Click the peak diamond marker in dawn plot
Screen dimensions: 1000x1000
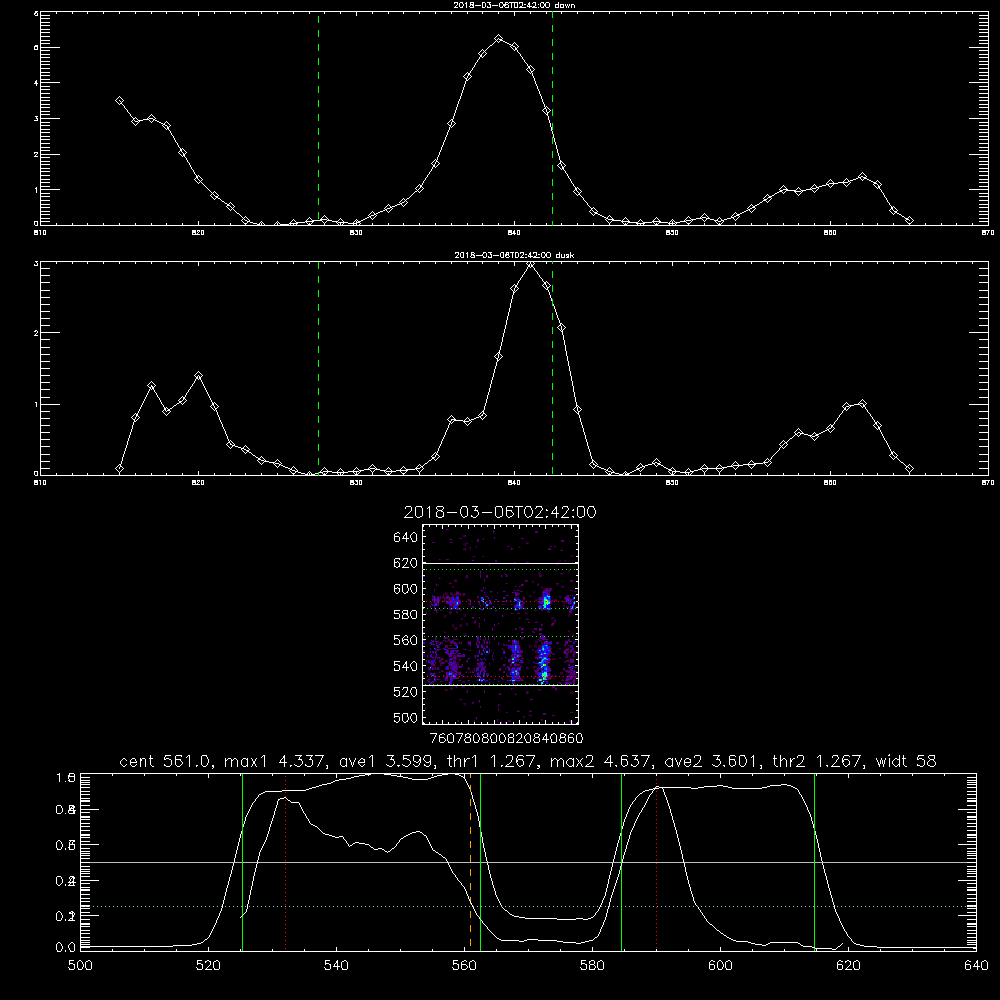pos(499,39)
